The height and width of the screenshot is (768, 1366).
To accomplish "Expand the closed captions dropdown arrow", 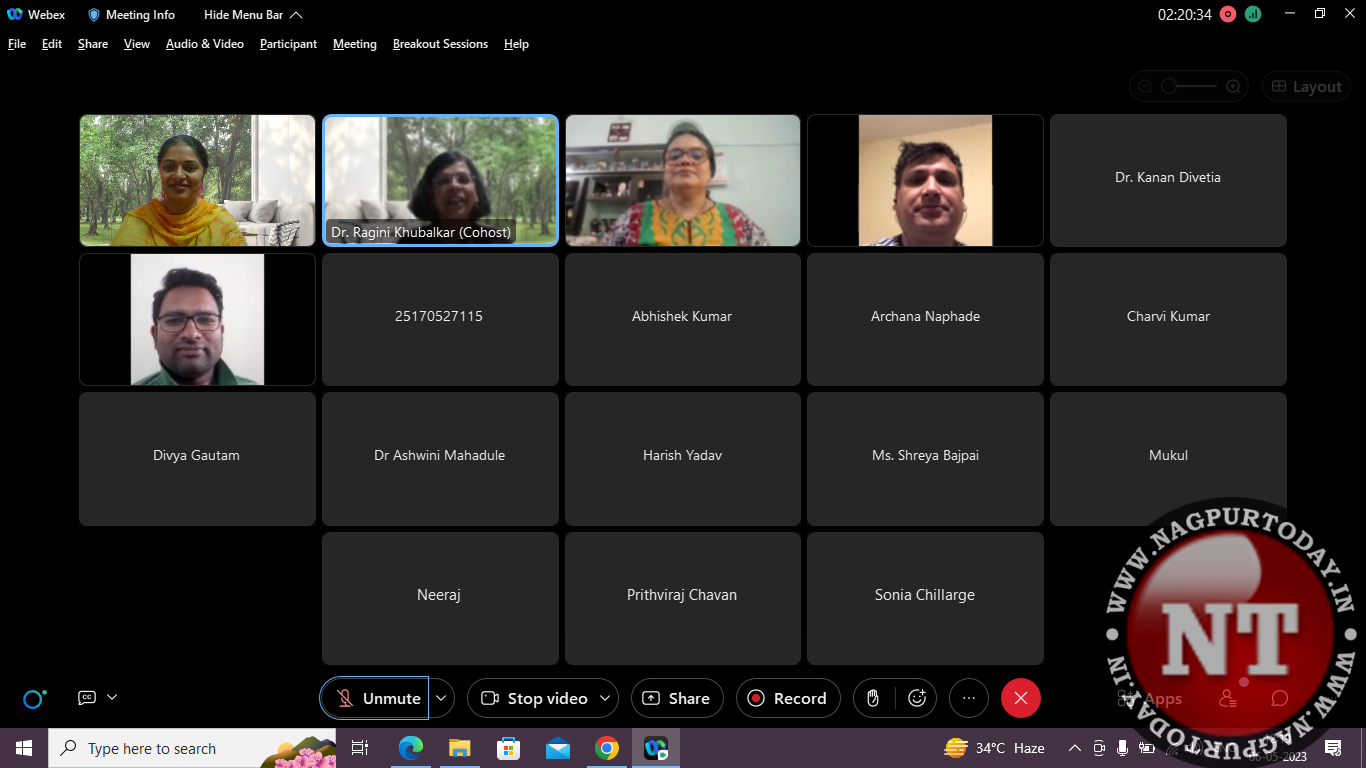I will click(112, 697).
